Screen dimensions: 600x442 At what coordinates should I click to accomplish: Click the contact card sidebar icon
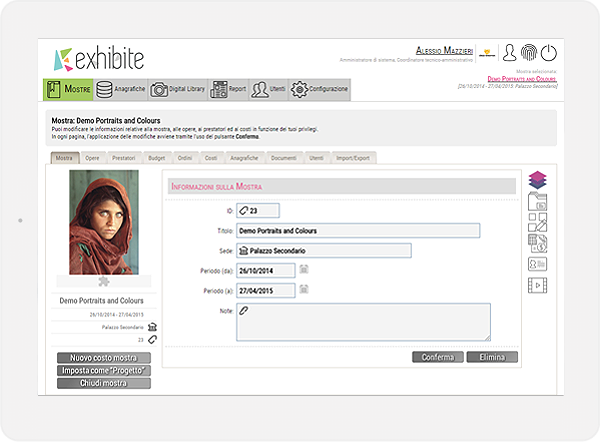click(538, 264)
